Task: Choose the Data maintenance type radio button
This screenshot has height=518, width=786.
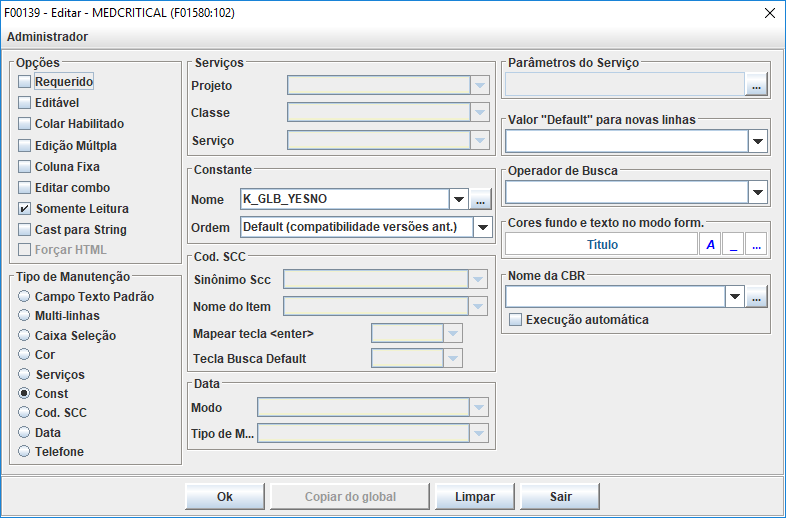Action: point(25,433)
